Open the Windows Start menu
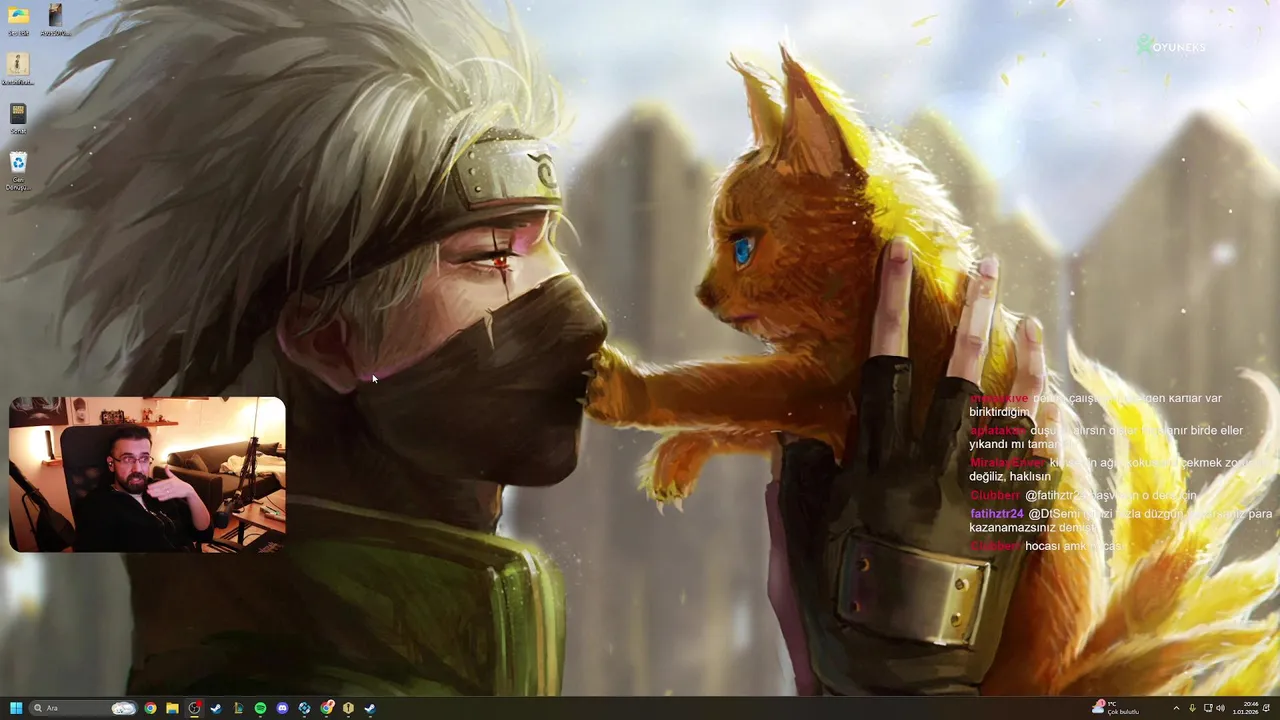This screenshot has height=720, width=1280. [x=16, y=708]
